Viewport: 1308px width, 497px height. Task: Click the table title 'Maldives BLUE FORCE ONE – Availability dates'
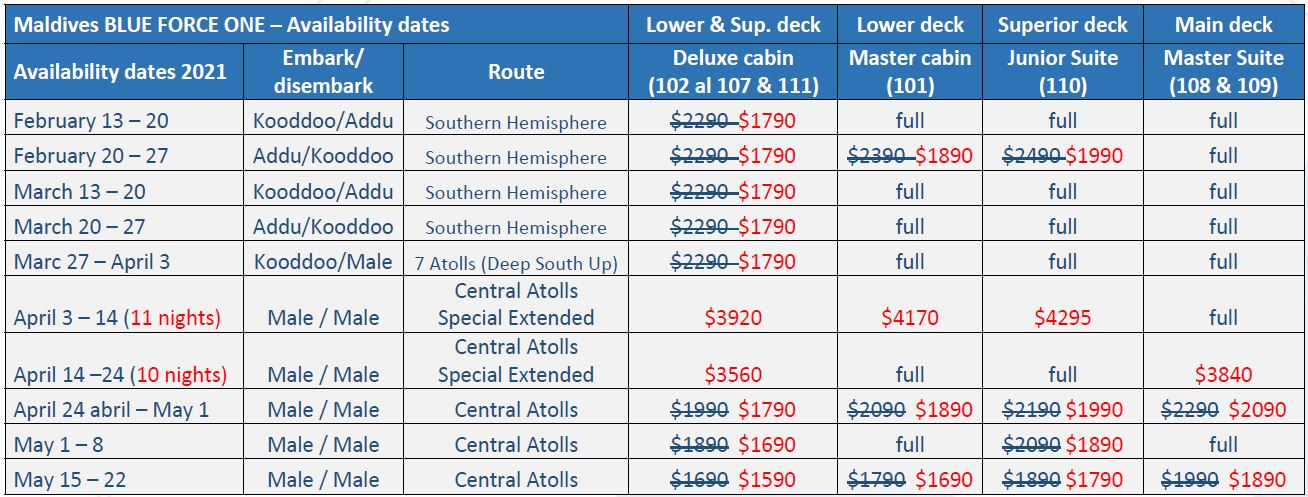pyautogui.click(x=232, y=24)
